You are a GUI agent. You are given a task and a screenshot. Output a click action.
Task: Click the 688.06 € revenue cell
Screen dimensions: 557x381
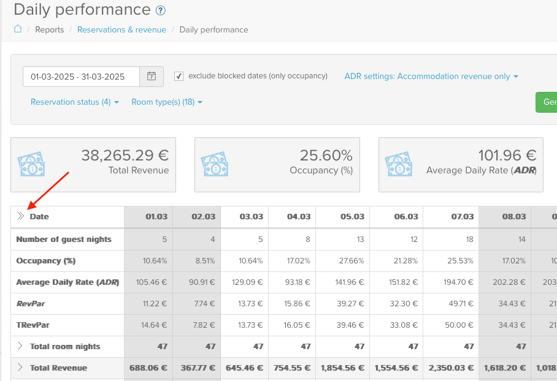[148, 368]
